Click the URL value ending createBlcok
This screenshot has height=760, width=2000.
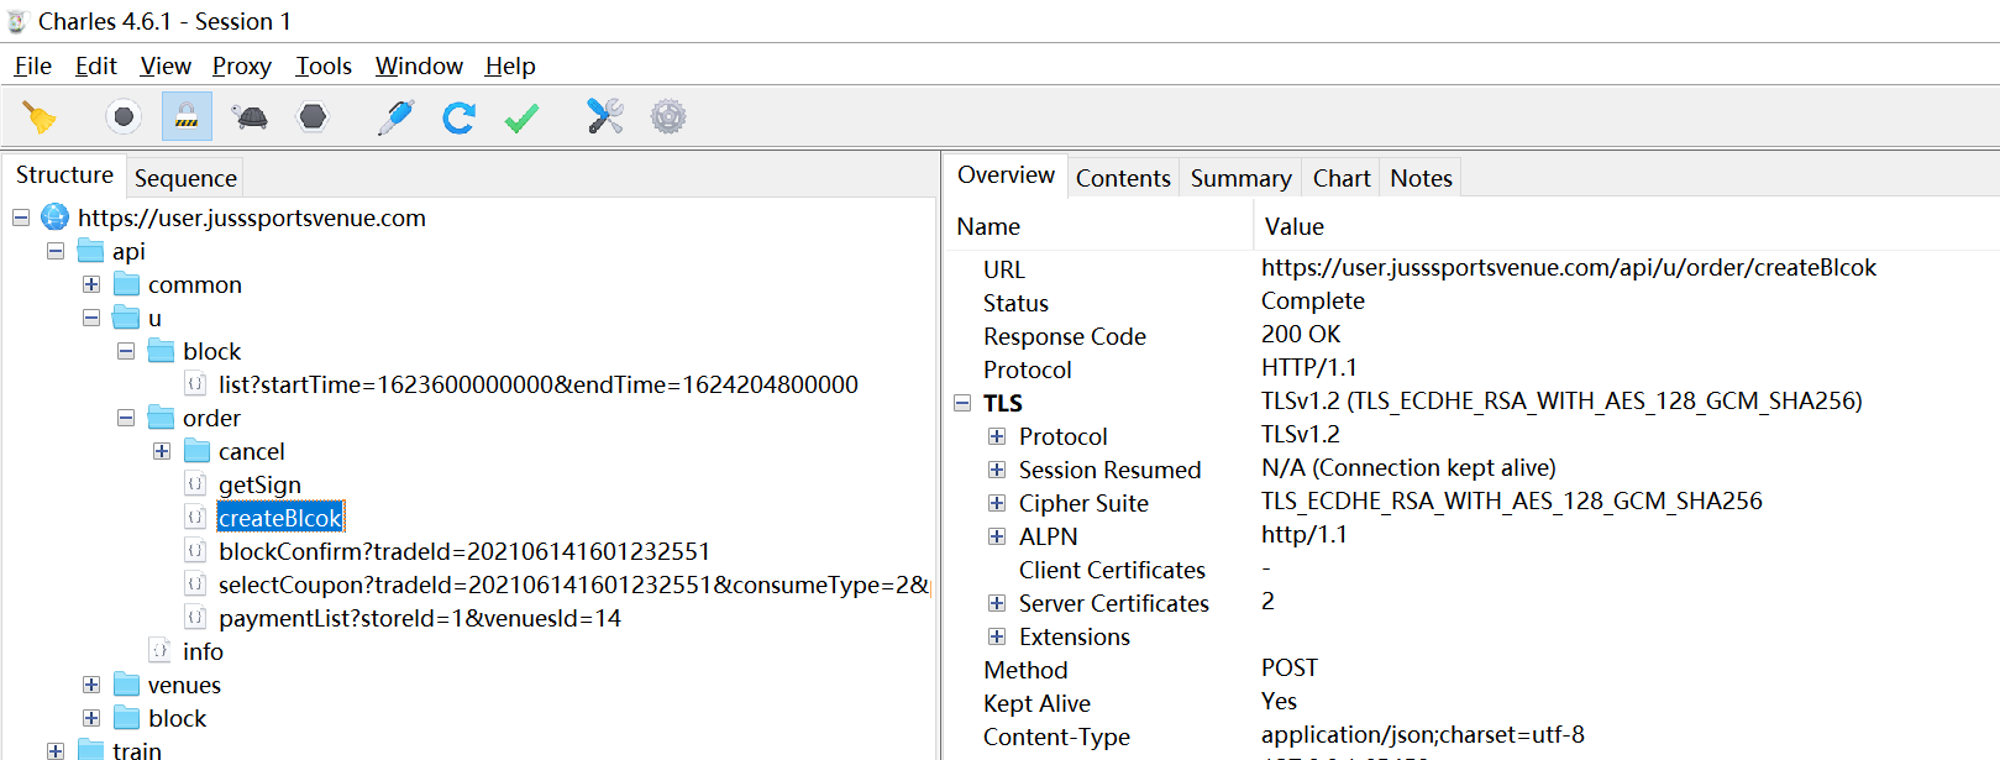click(1568, 267)
